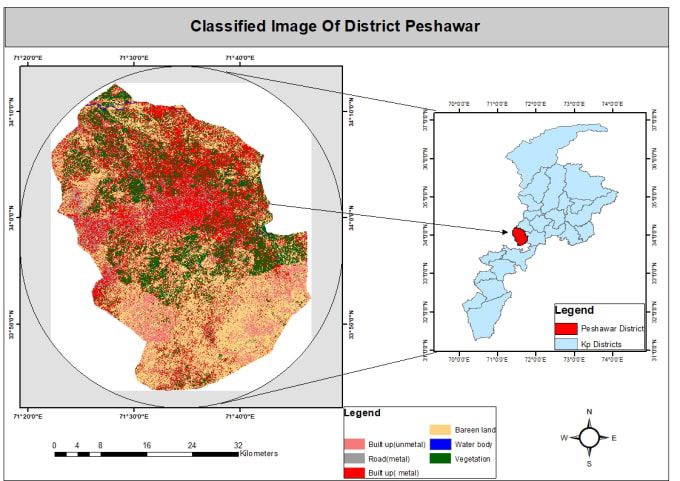
Task: Click the Kp Districts light blue swatch
Action: pos(566,344)
